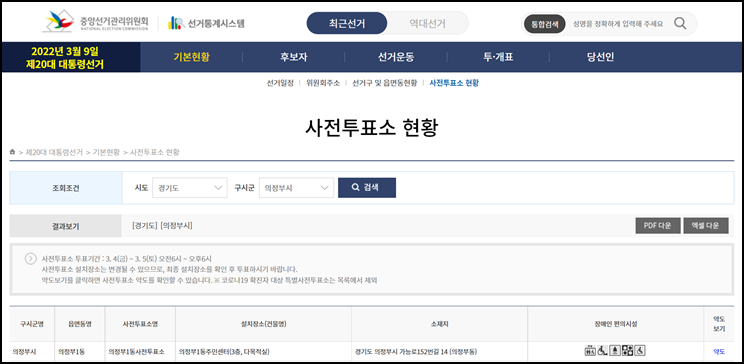Click the 사전투표소명 column header

[x=140, y=324]
